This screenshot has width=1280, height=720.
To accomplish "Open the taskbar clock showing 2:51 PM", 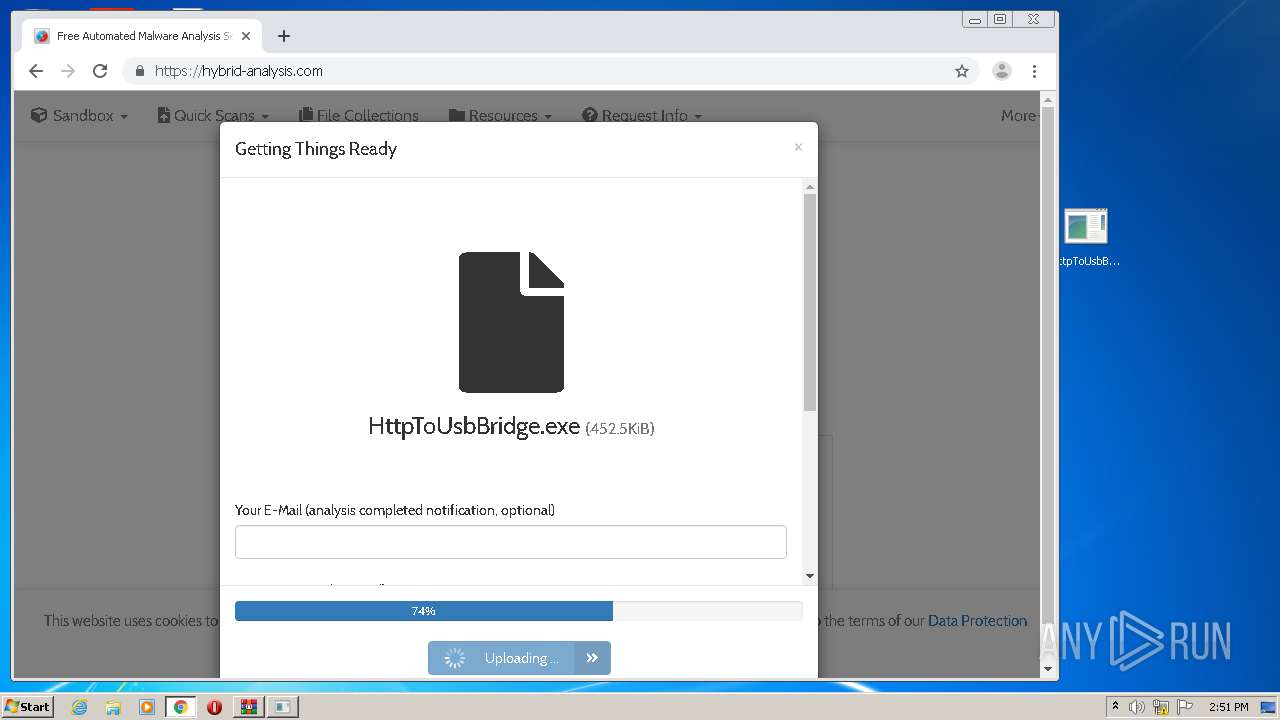I will click(1228, 707).
